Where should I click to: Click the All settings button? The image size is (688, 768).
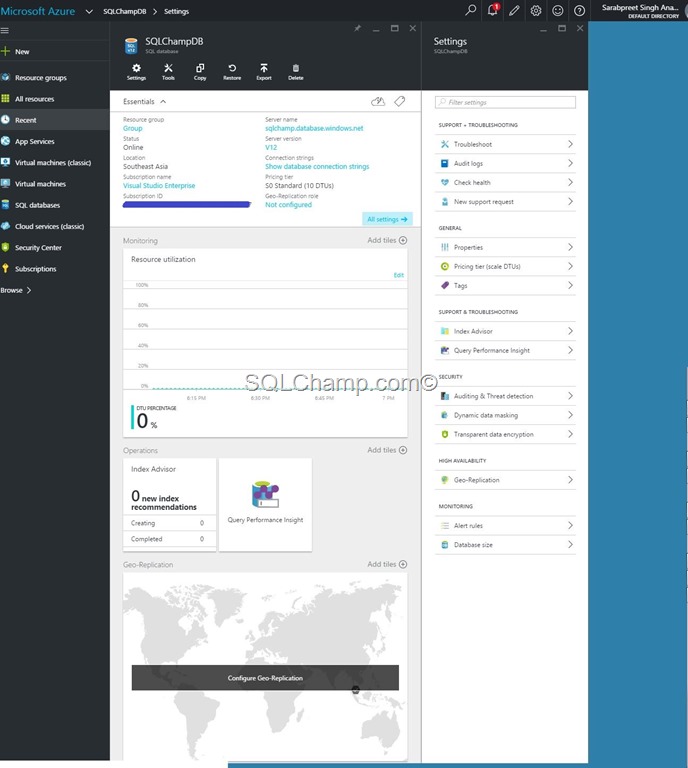[387, 219]
